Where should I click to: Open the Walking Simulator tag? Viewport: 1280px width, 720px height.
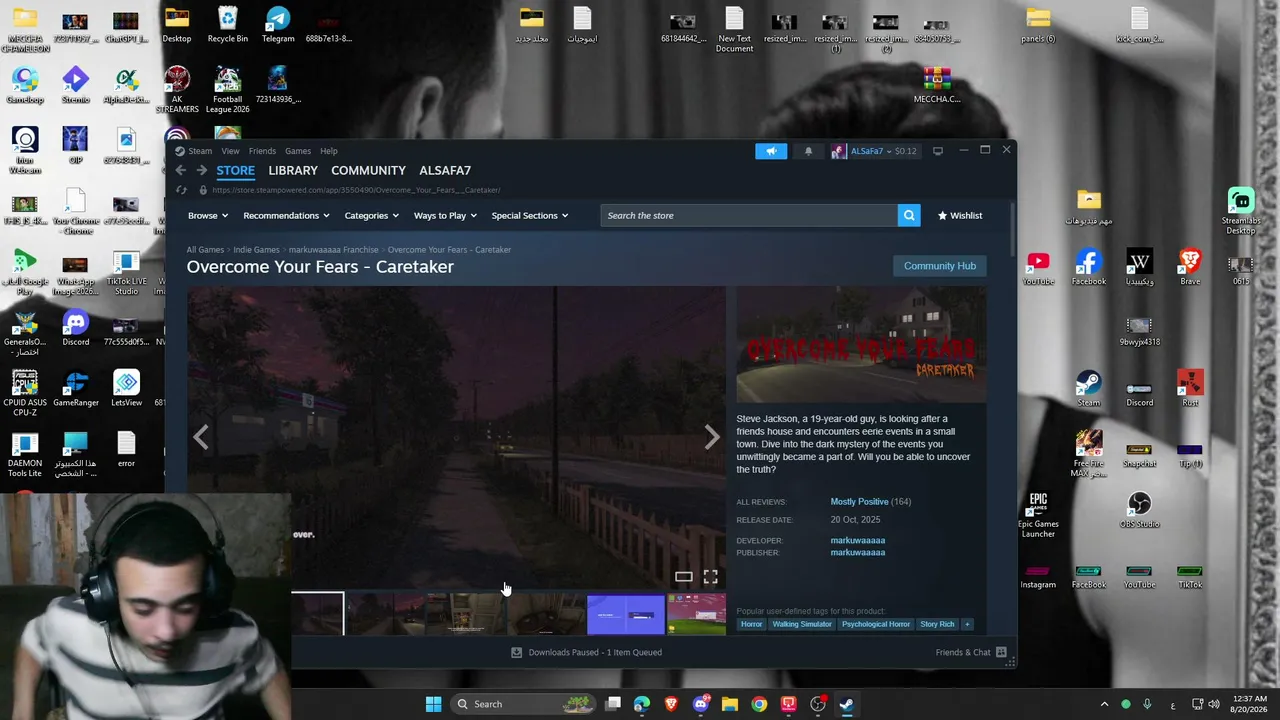(x=802, y=624)
